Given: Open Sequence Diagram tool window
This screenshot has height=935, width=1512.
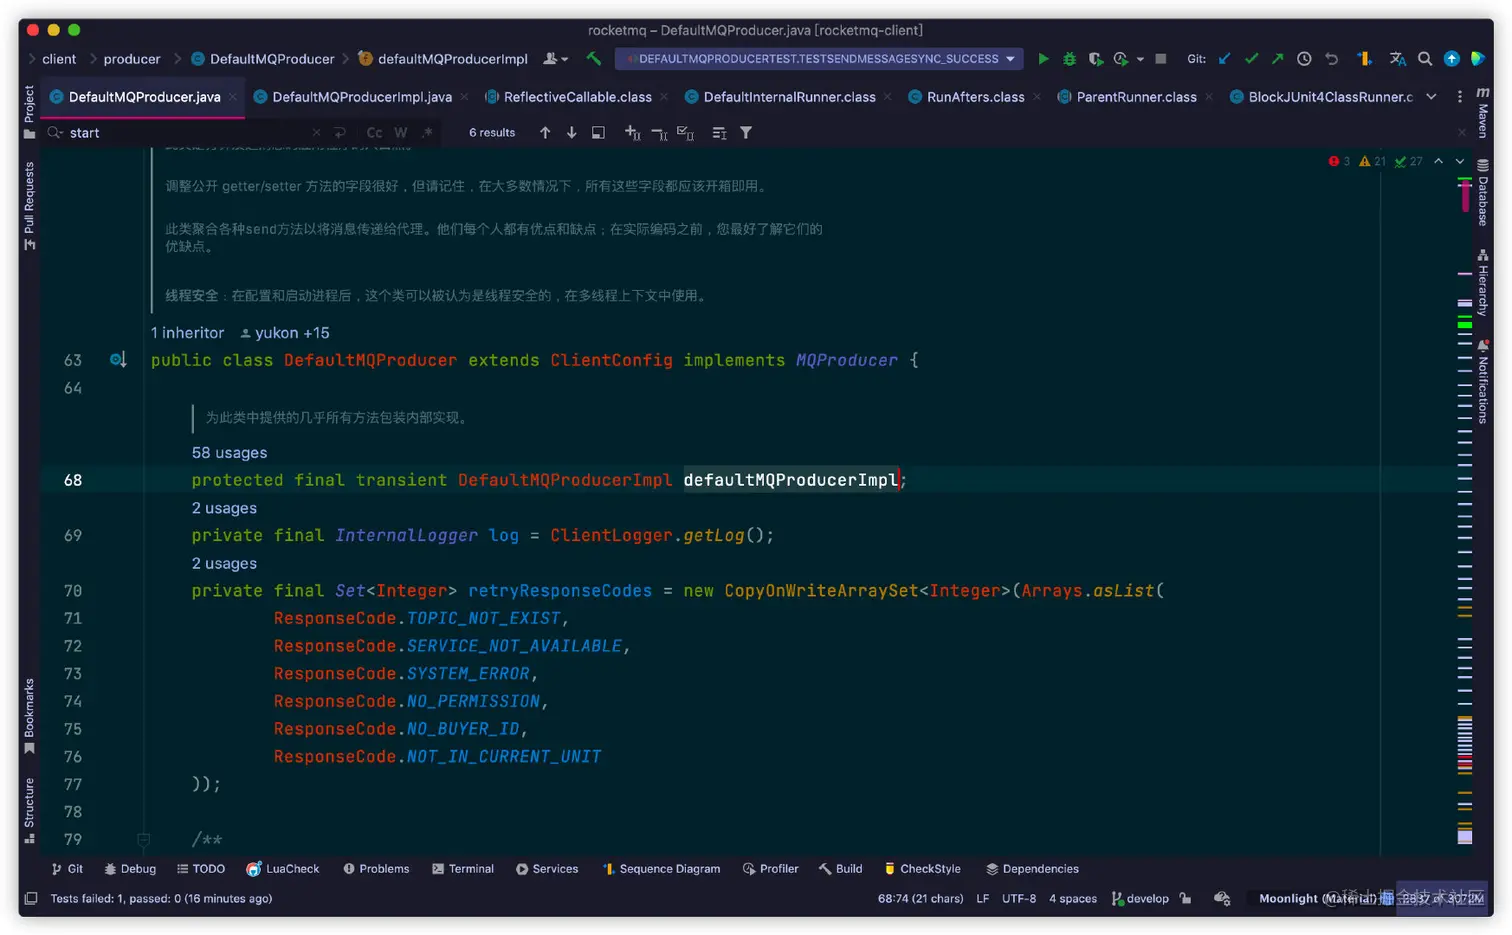Looking at the screenshot, I should [x=661, y=869].
